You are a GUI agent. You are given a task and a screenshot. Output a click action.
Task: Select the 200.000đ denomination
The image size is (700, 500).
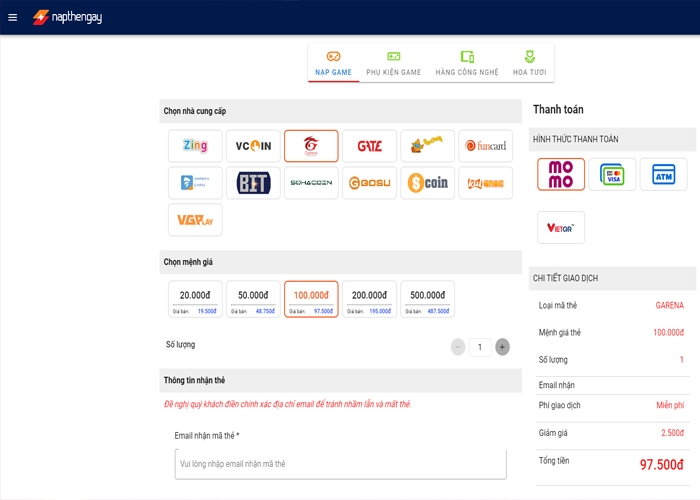[x=369, y=299]
